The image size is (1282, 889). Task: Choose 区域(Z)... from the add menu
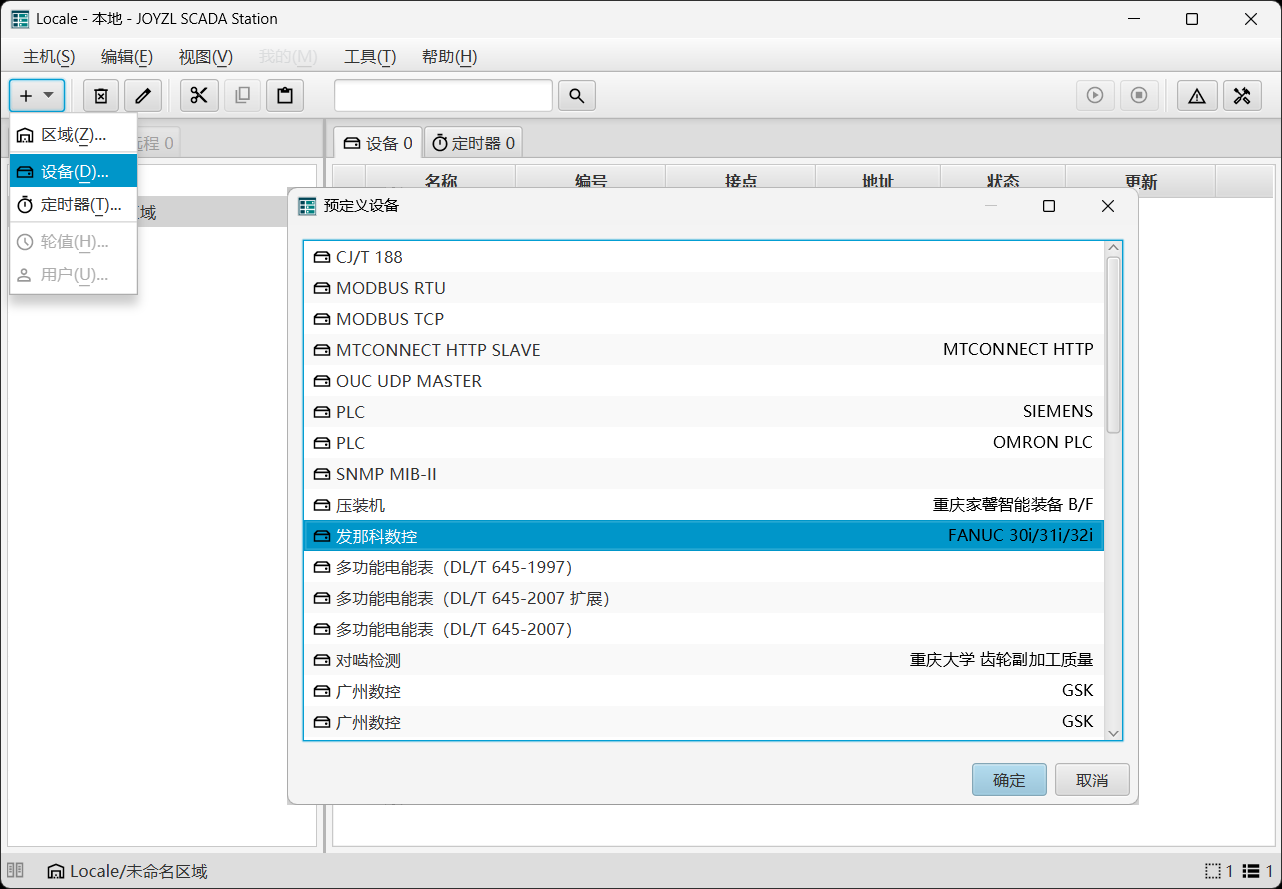(x=73, y=135)
